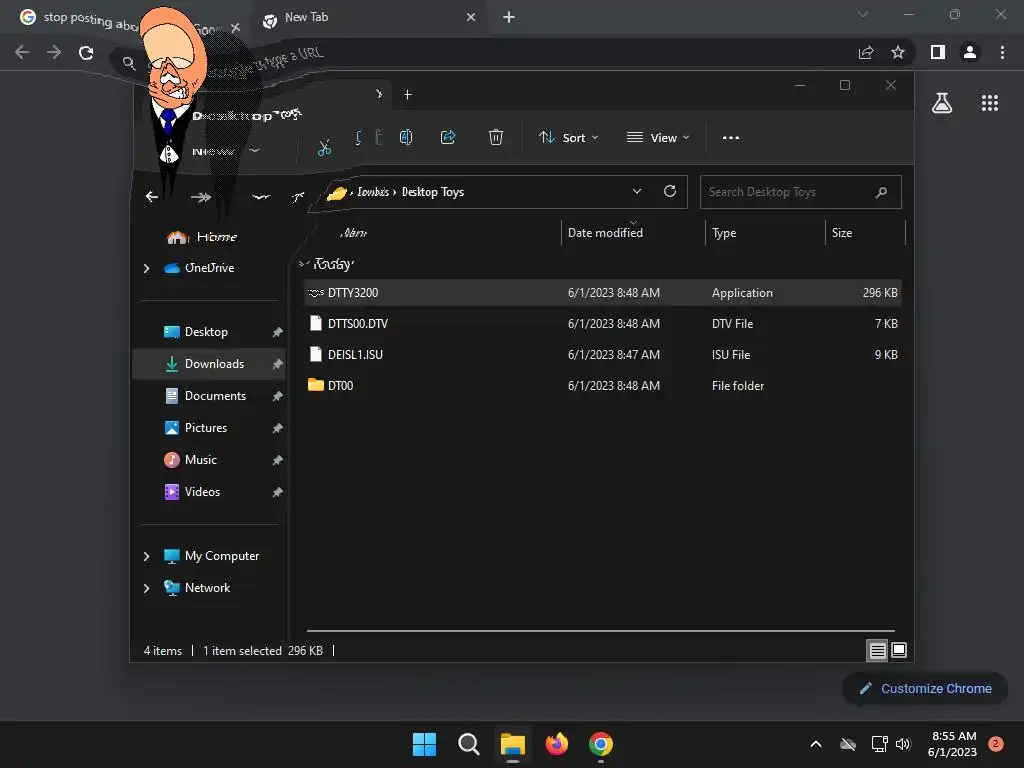1024x768 pixels.
Task: Click Desktop Toys in the breadcrumb path
Action: [433, 192]
